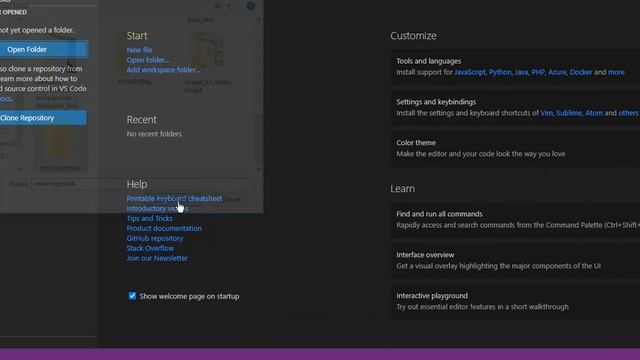Click the Clone Repository button
Screen dimensions: 640x360
pyautogui.click(x=43, y=118)
